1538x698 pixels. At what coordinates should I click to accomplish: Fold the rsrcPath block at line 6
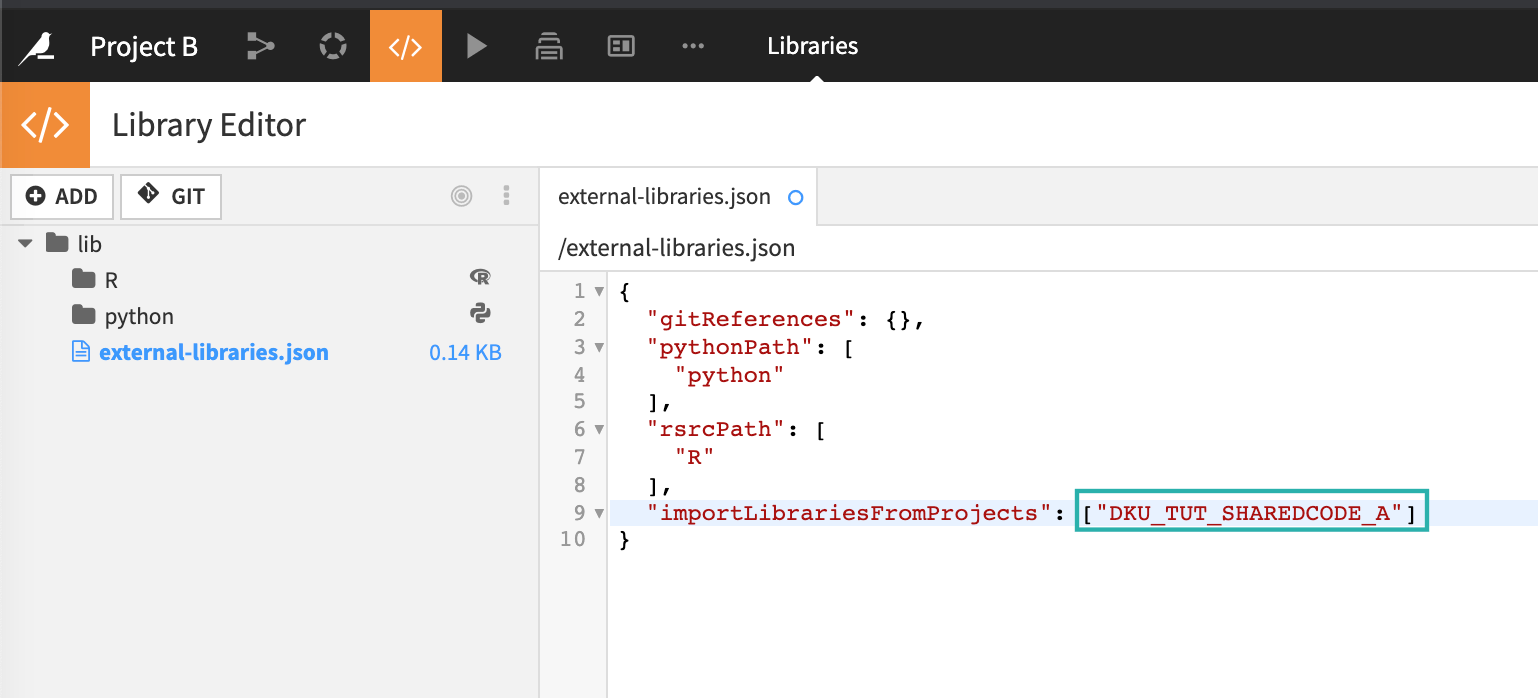pos(599,430)
